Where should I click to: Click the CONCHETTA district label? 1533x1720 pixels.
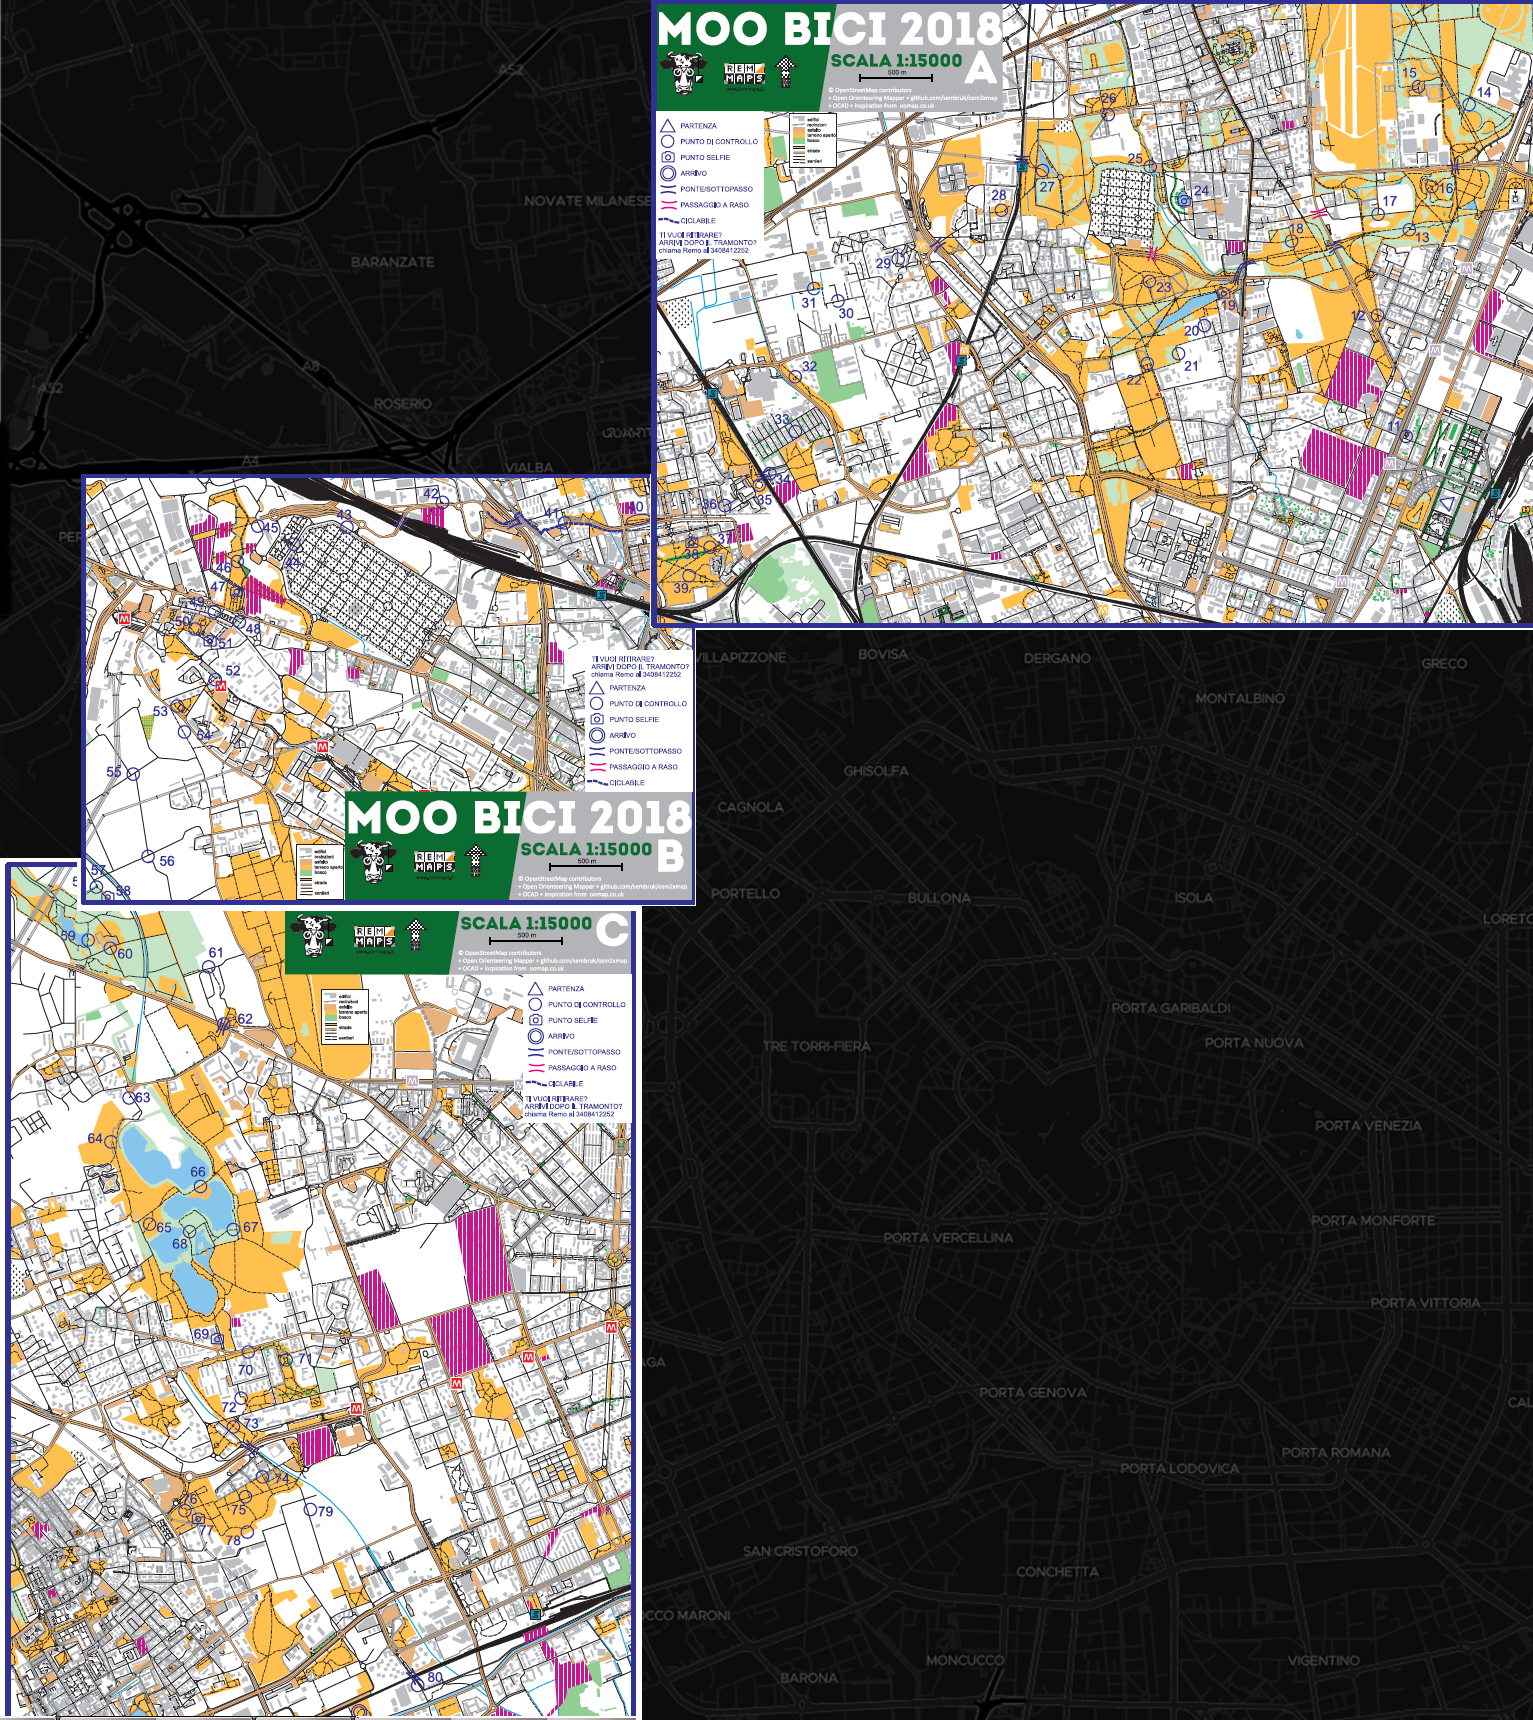[1057, 1571]
